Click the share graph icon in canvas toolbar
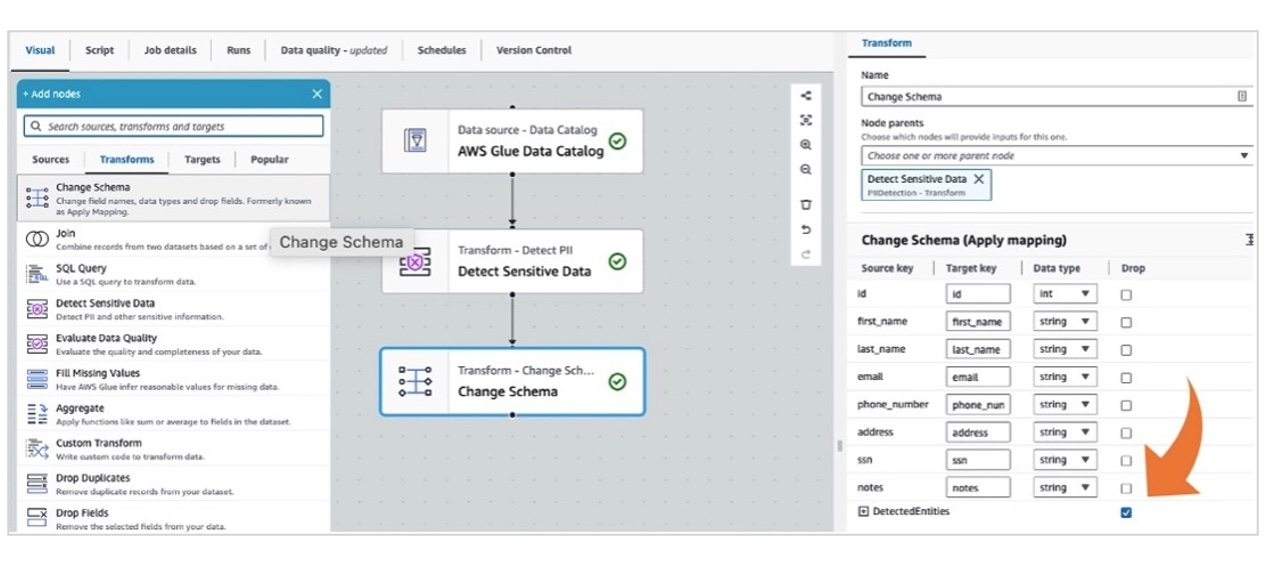This screenshot has width=1266, height=562. (x=806, y=96)
